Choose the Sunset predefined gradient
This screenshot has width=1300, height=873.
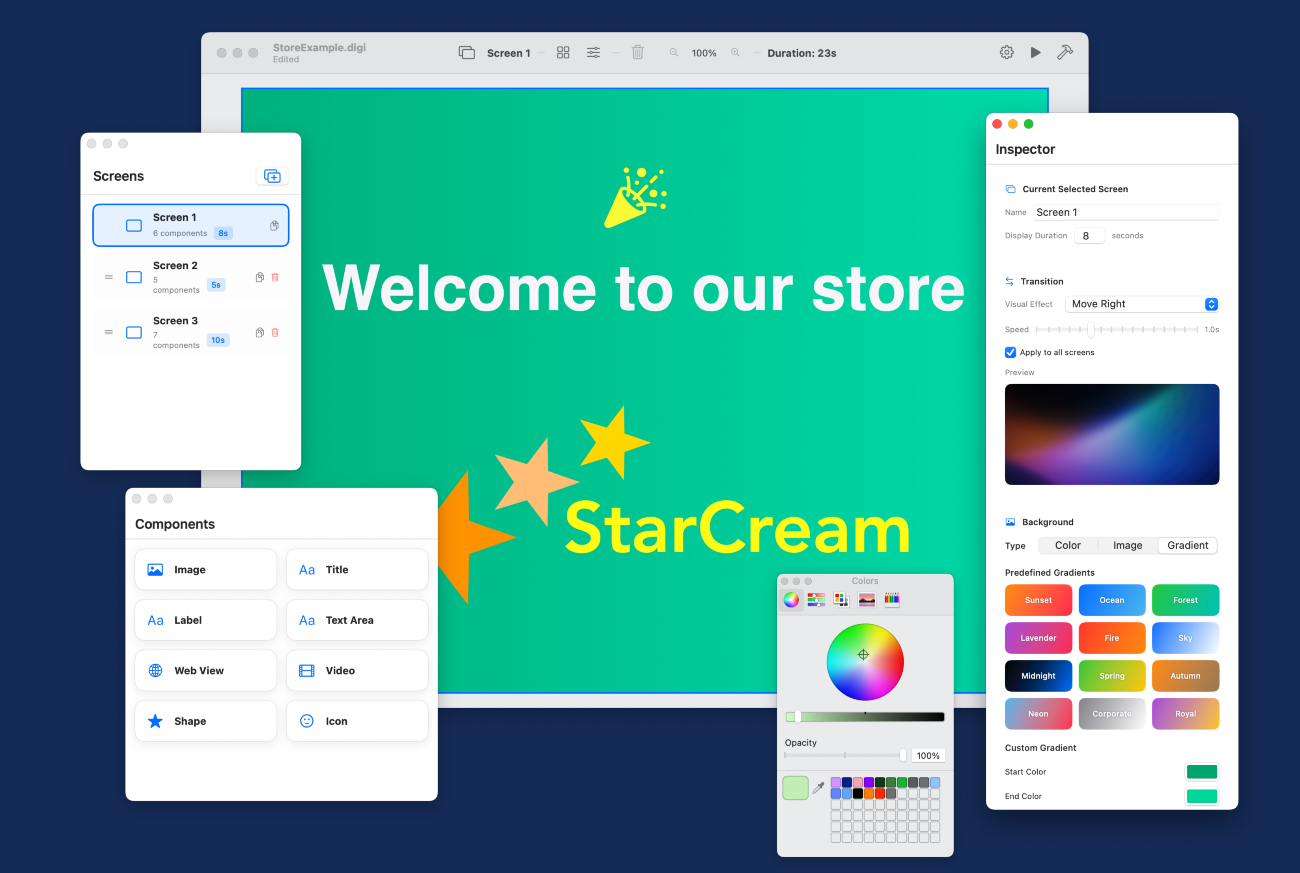click(x=1038, y=600)
